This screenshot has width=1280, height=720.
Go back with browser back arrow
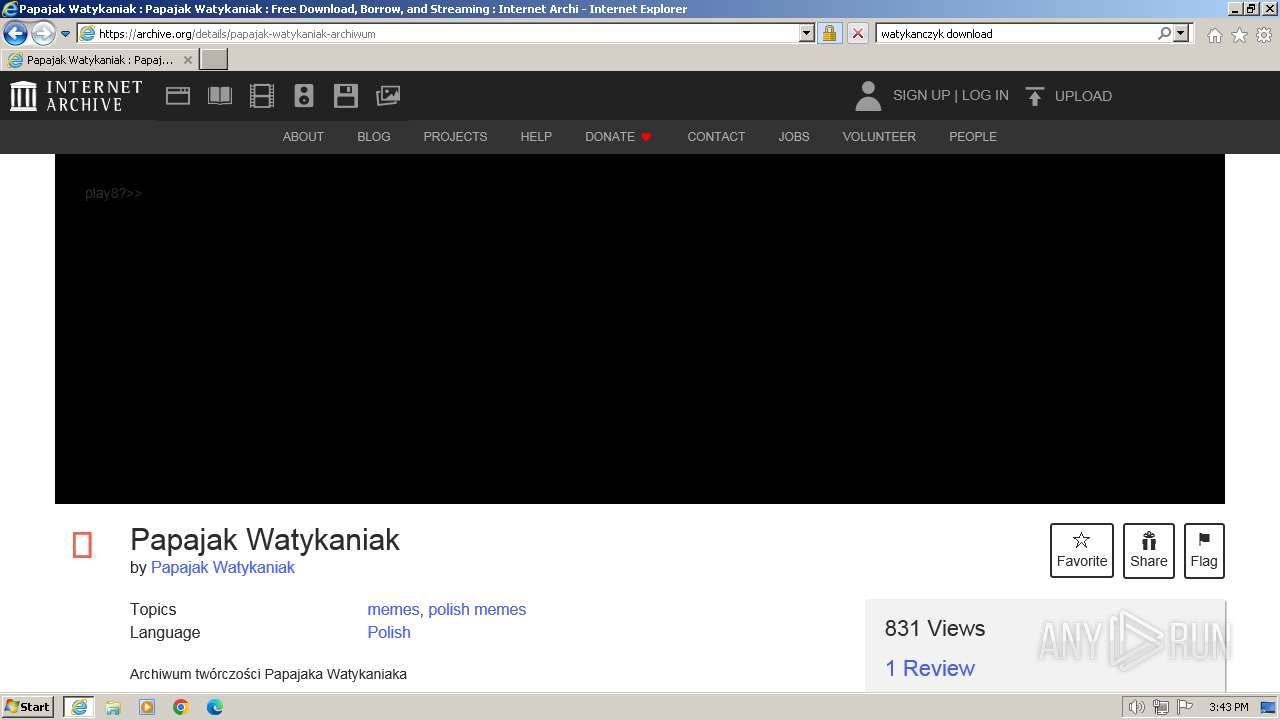point(15,33)
